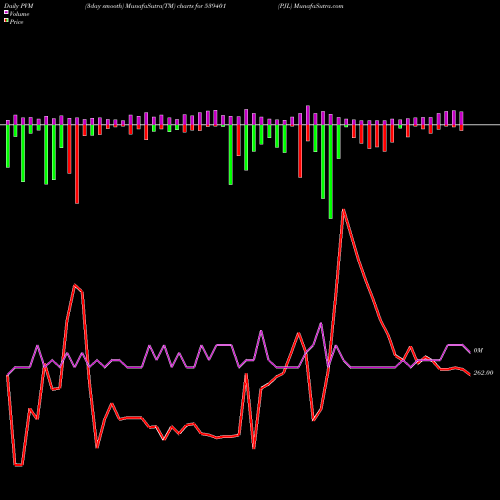Click the '(PJL) MunafaSutra.com' header text
Image resolution: width=500 pixels, height=500 pixels.
pyautogui.click(x=311, y=6)
